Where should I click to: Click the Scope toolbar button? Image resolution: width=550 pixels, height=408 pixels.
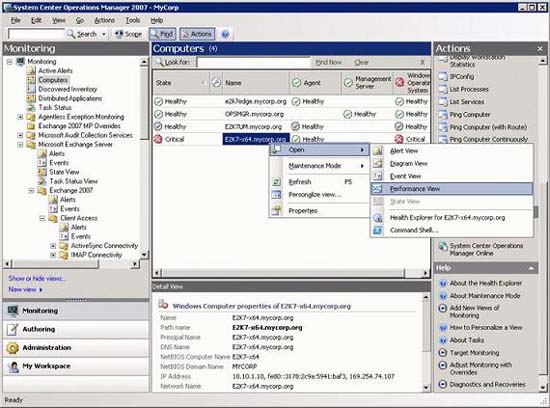[x=129, y=34]
